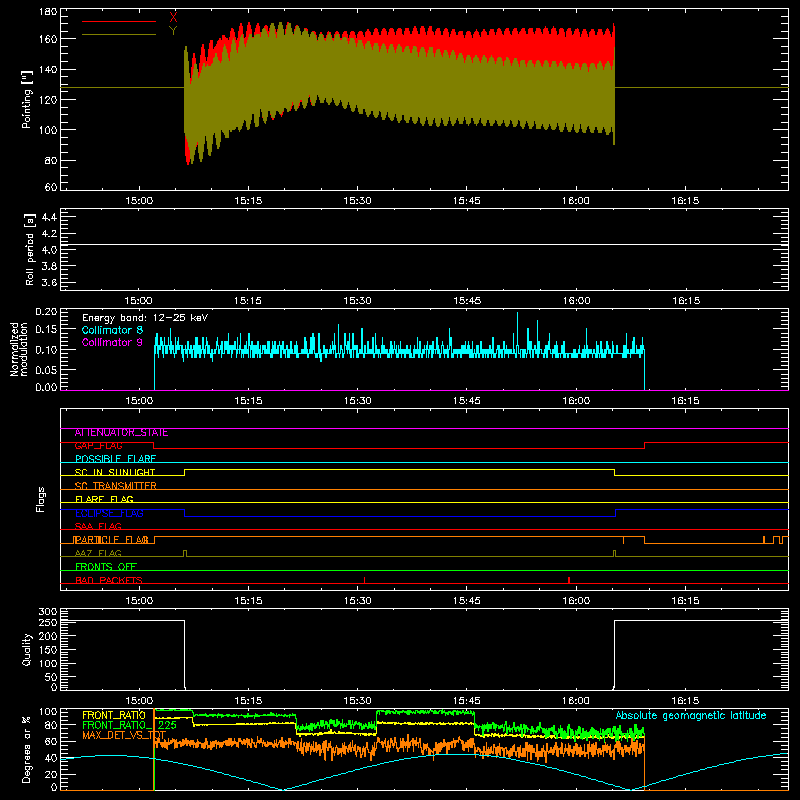Click the 15:15 tick under the Flags plot
Viewport: 800px width, 800px height.
[x=248, y=601]
